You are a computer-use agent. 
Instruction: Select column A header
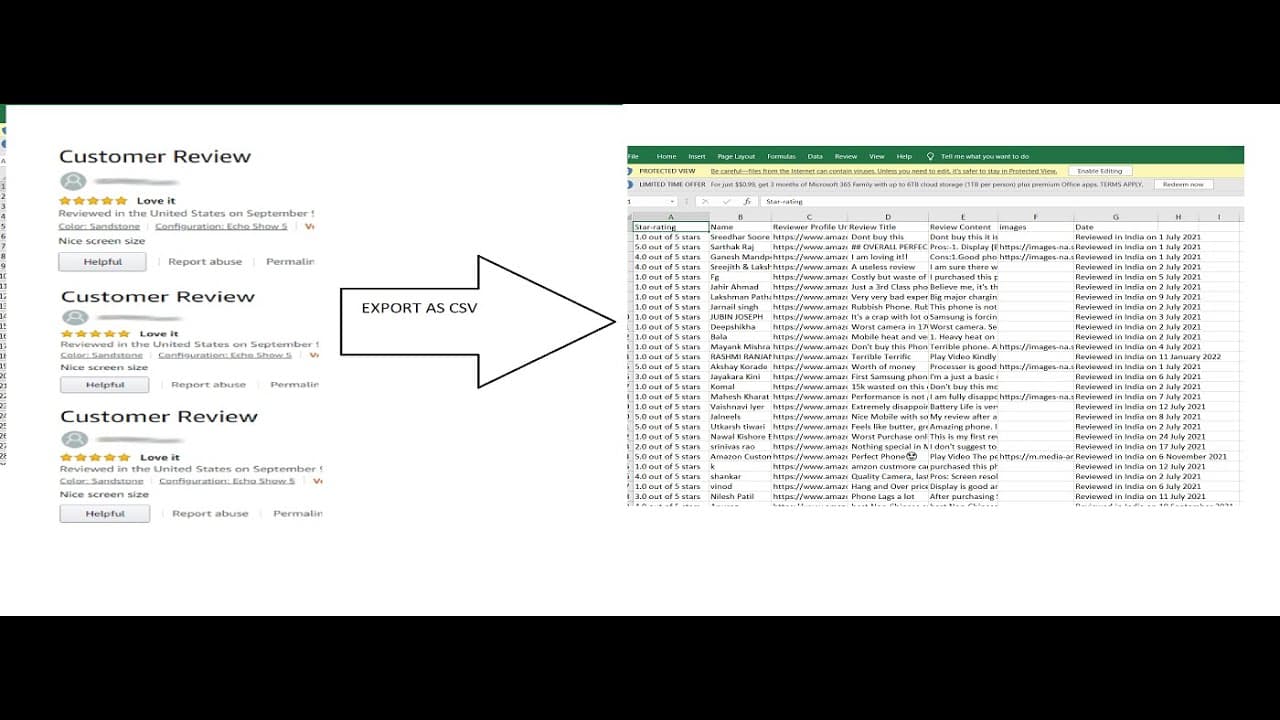pyautogui.click(x=670, y=216)
